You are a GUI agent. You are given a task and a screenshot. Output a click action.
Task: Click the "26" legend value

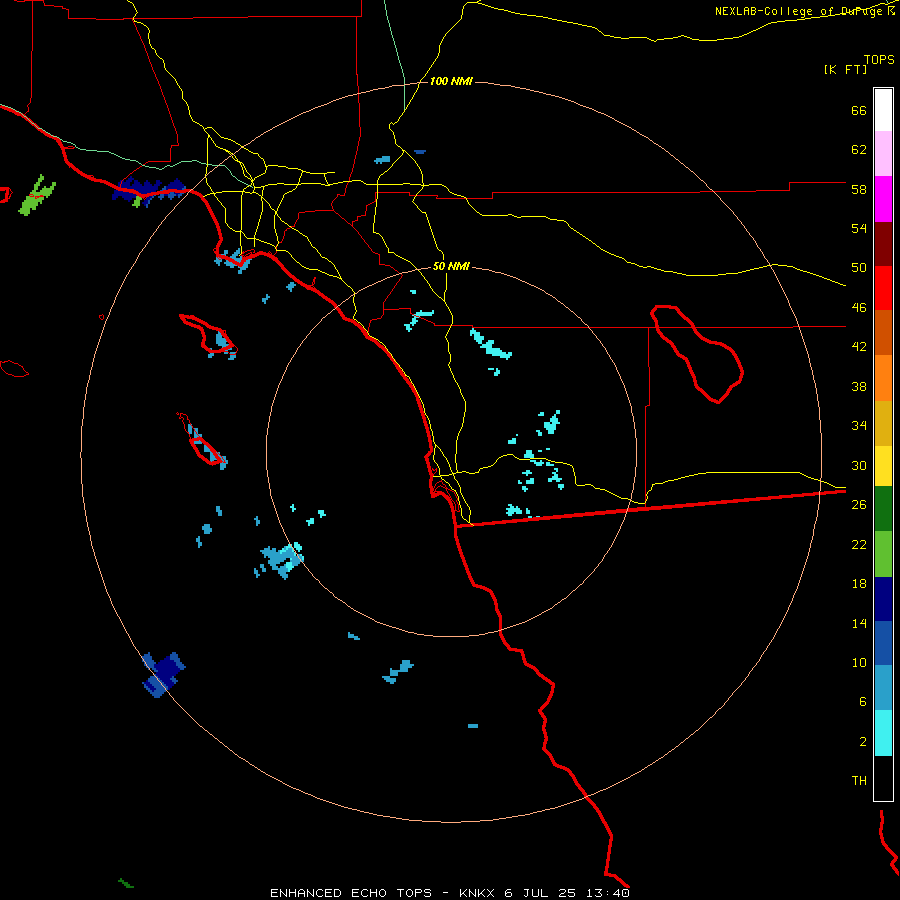coord(859,505)
